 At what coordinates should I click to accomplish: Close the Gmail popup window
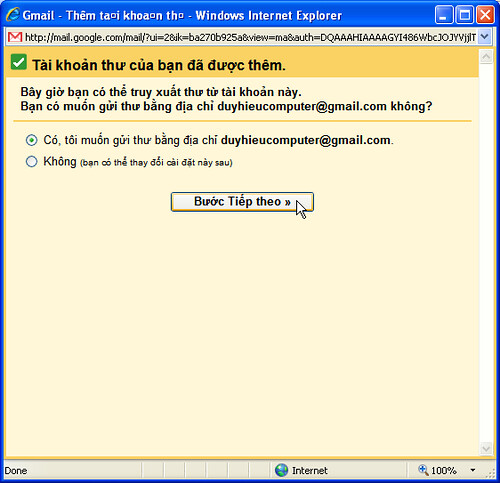[x=485, y=15]
